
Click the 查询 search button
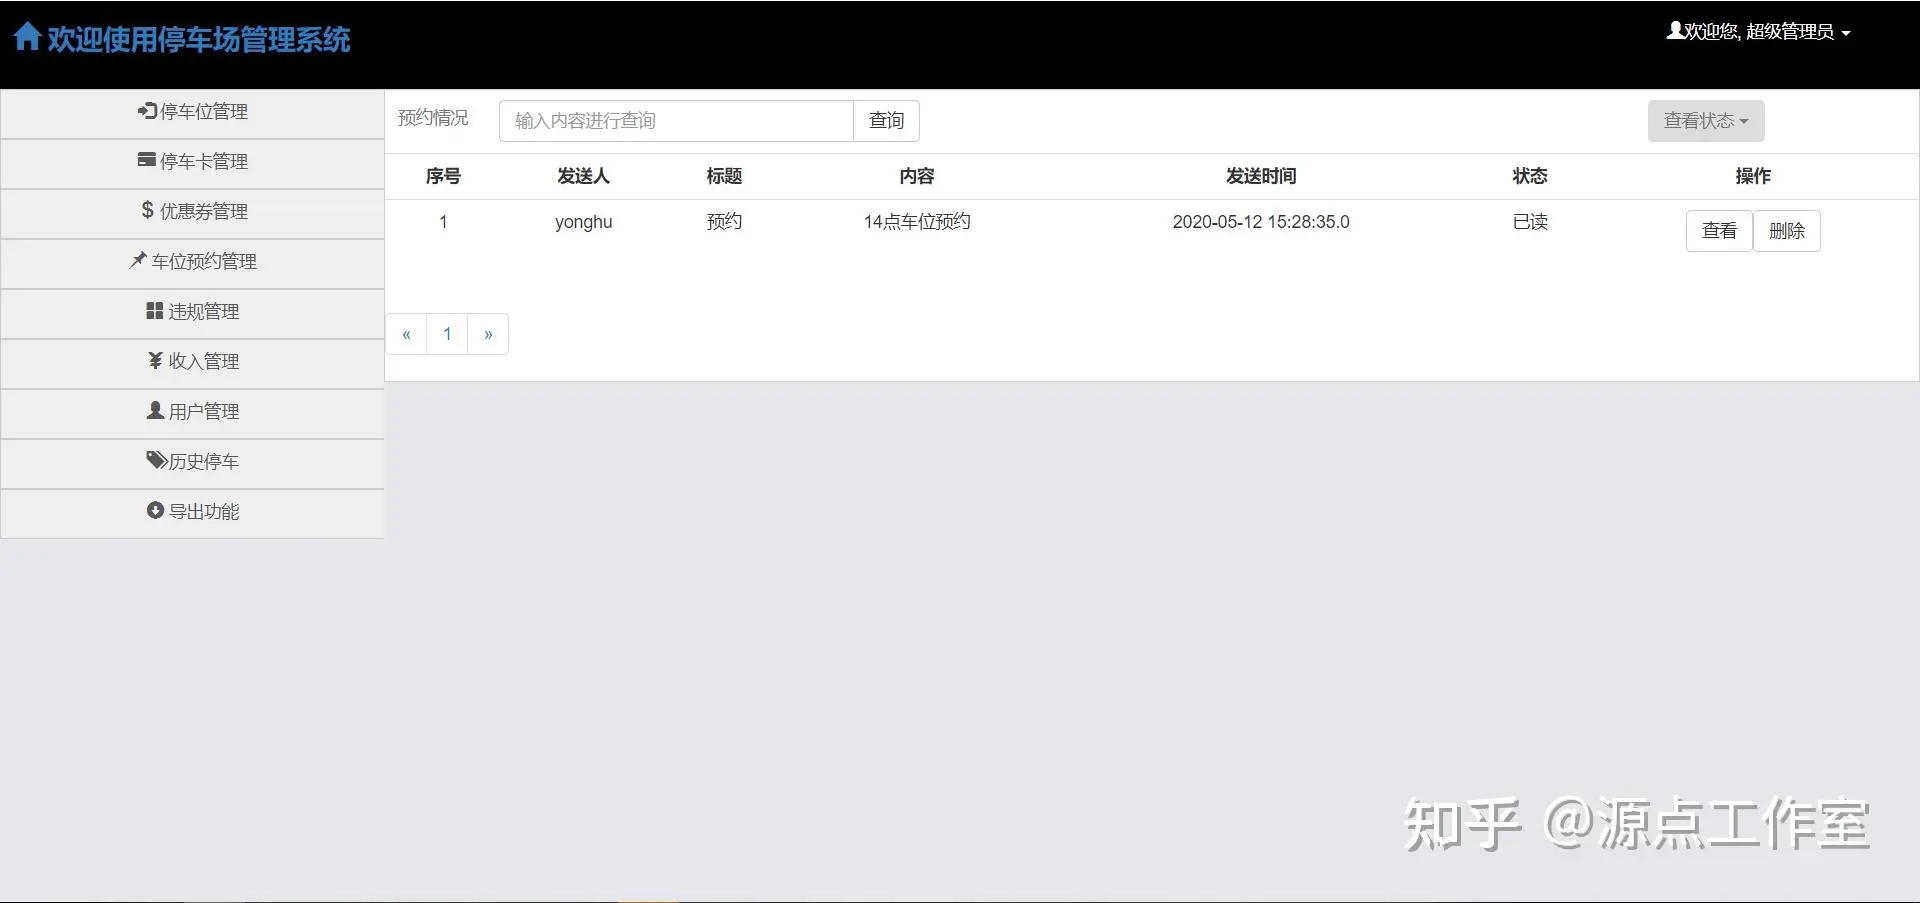point(886,121)
